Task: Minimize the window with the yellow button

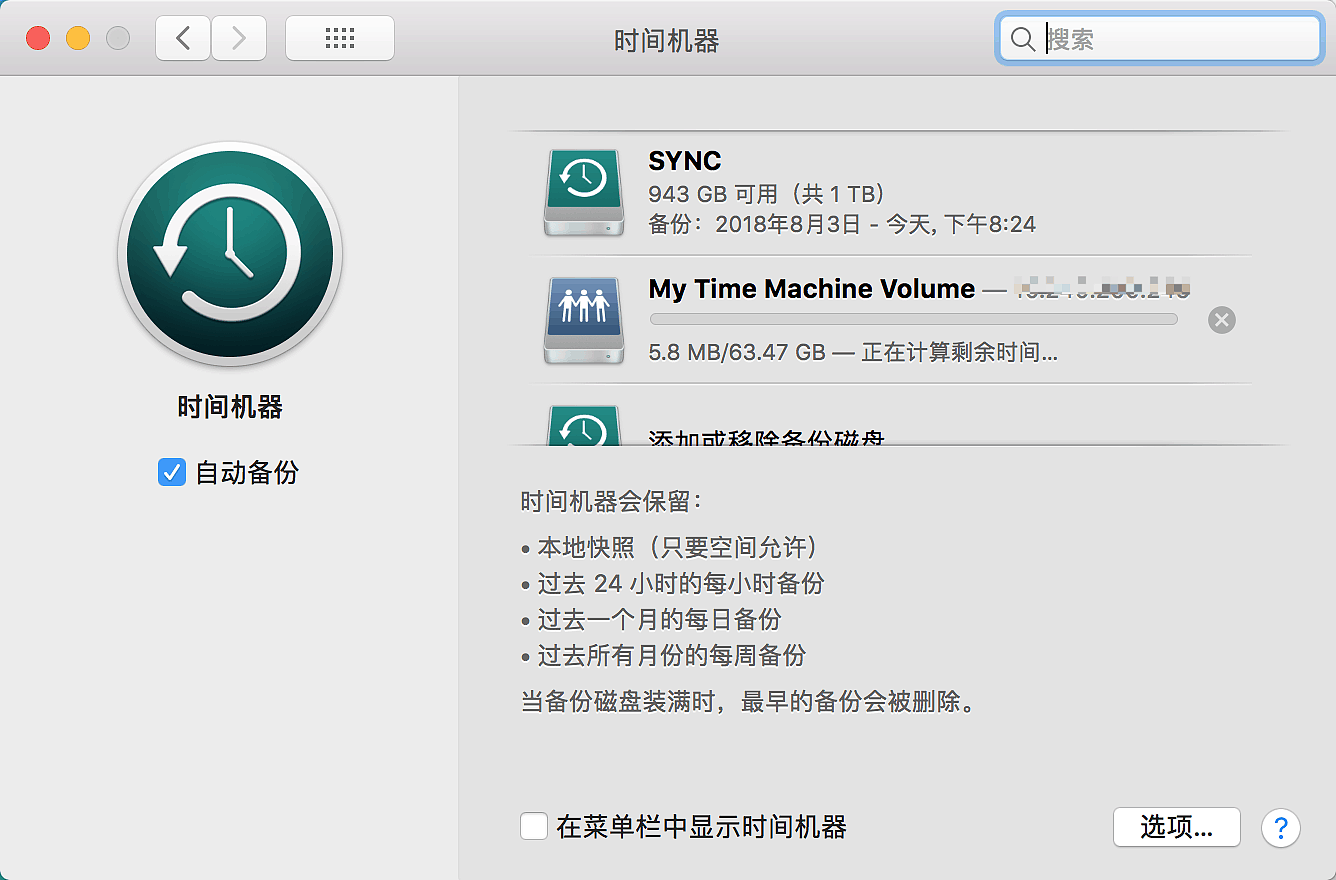Action: pos(78,39)
